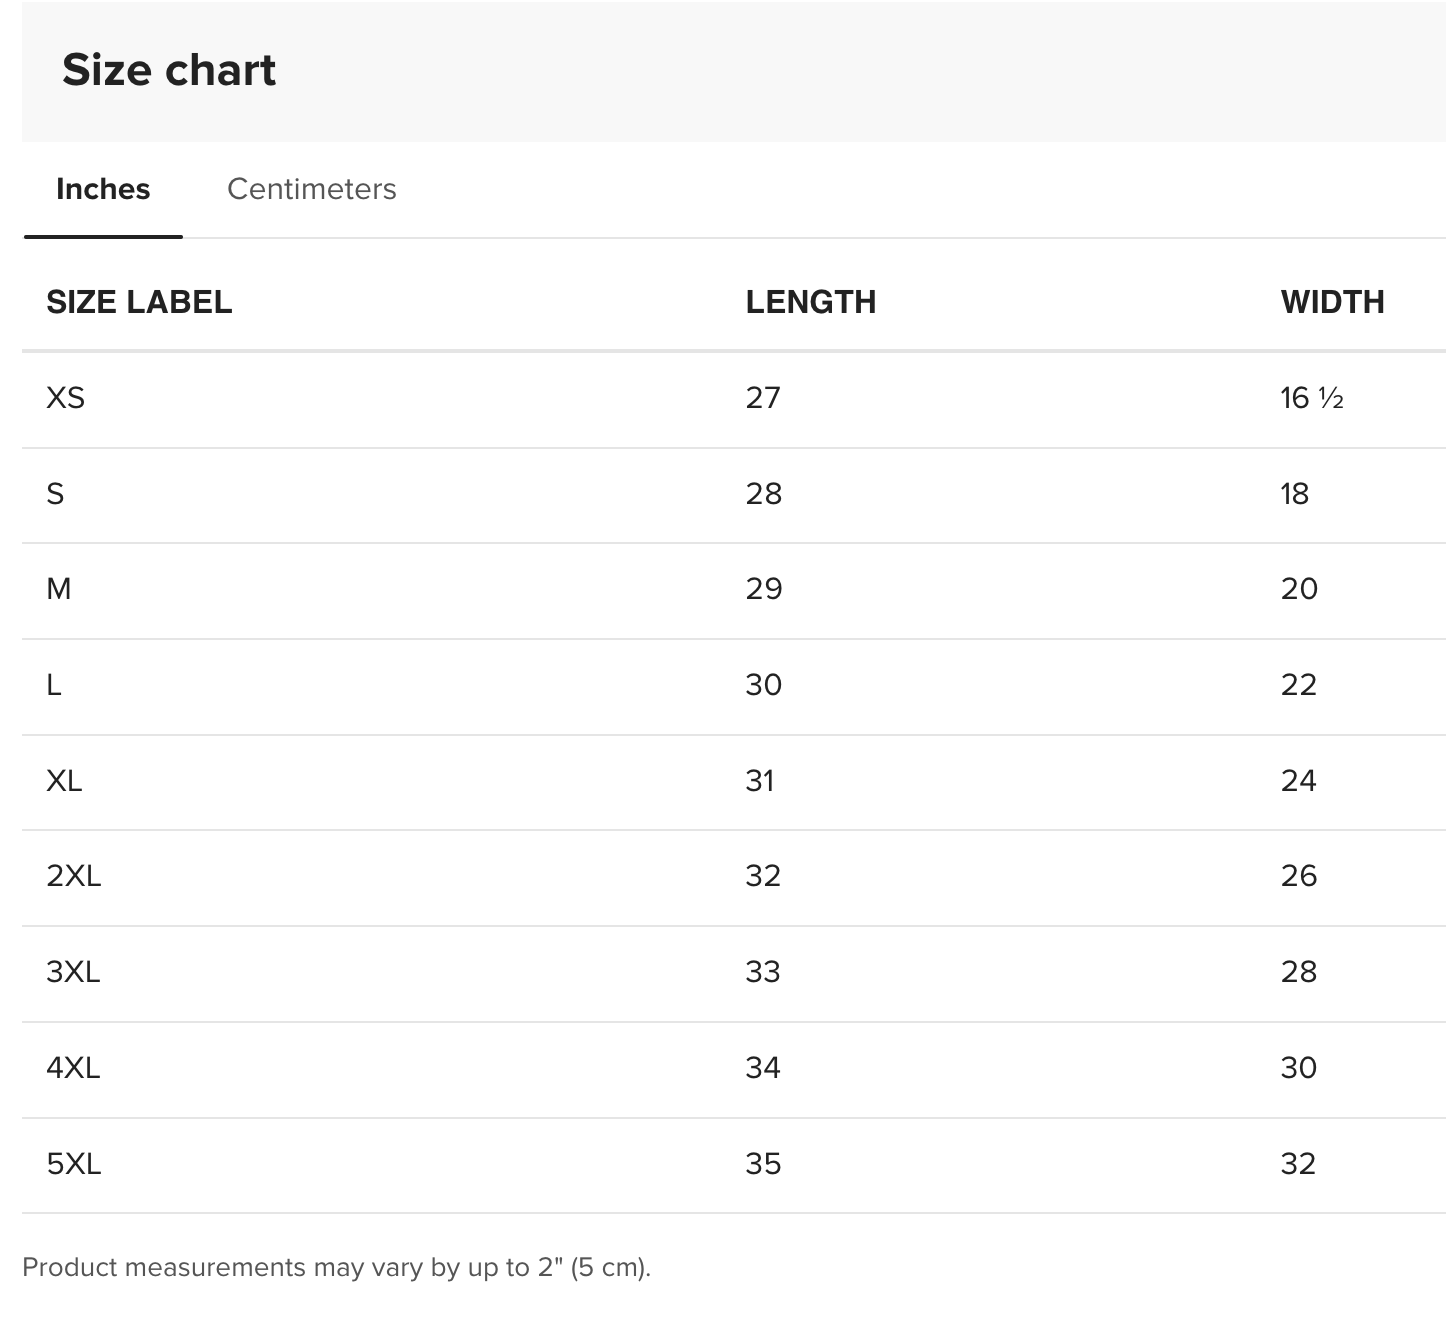Select the L size label
1446x1320 pixels.
(x=54, y=685)
